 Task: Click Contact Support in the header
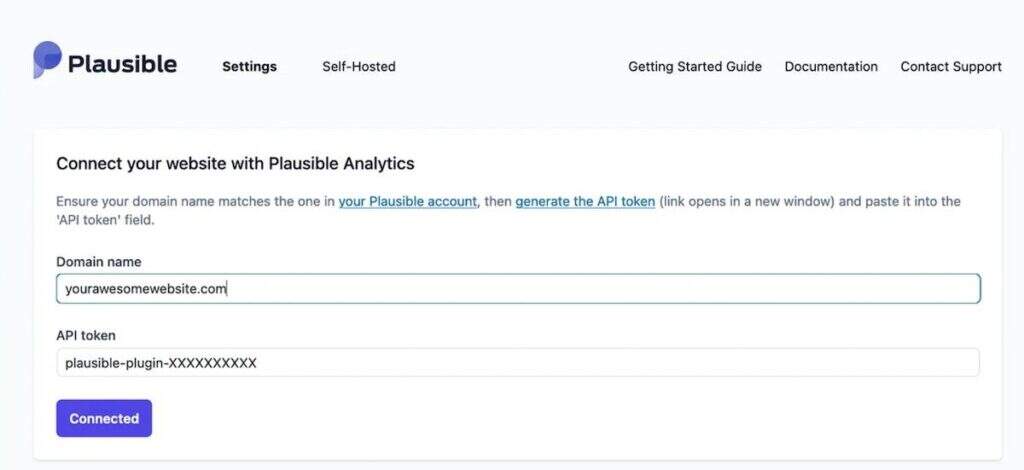pos(951,67)
